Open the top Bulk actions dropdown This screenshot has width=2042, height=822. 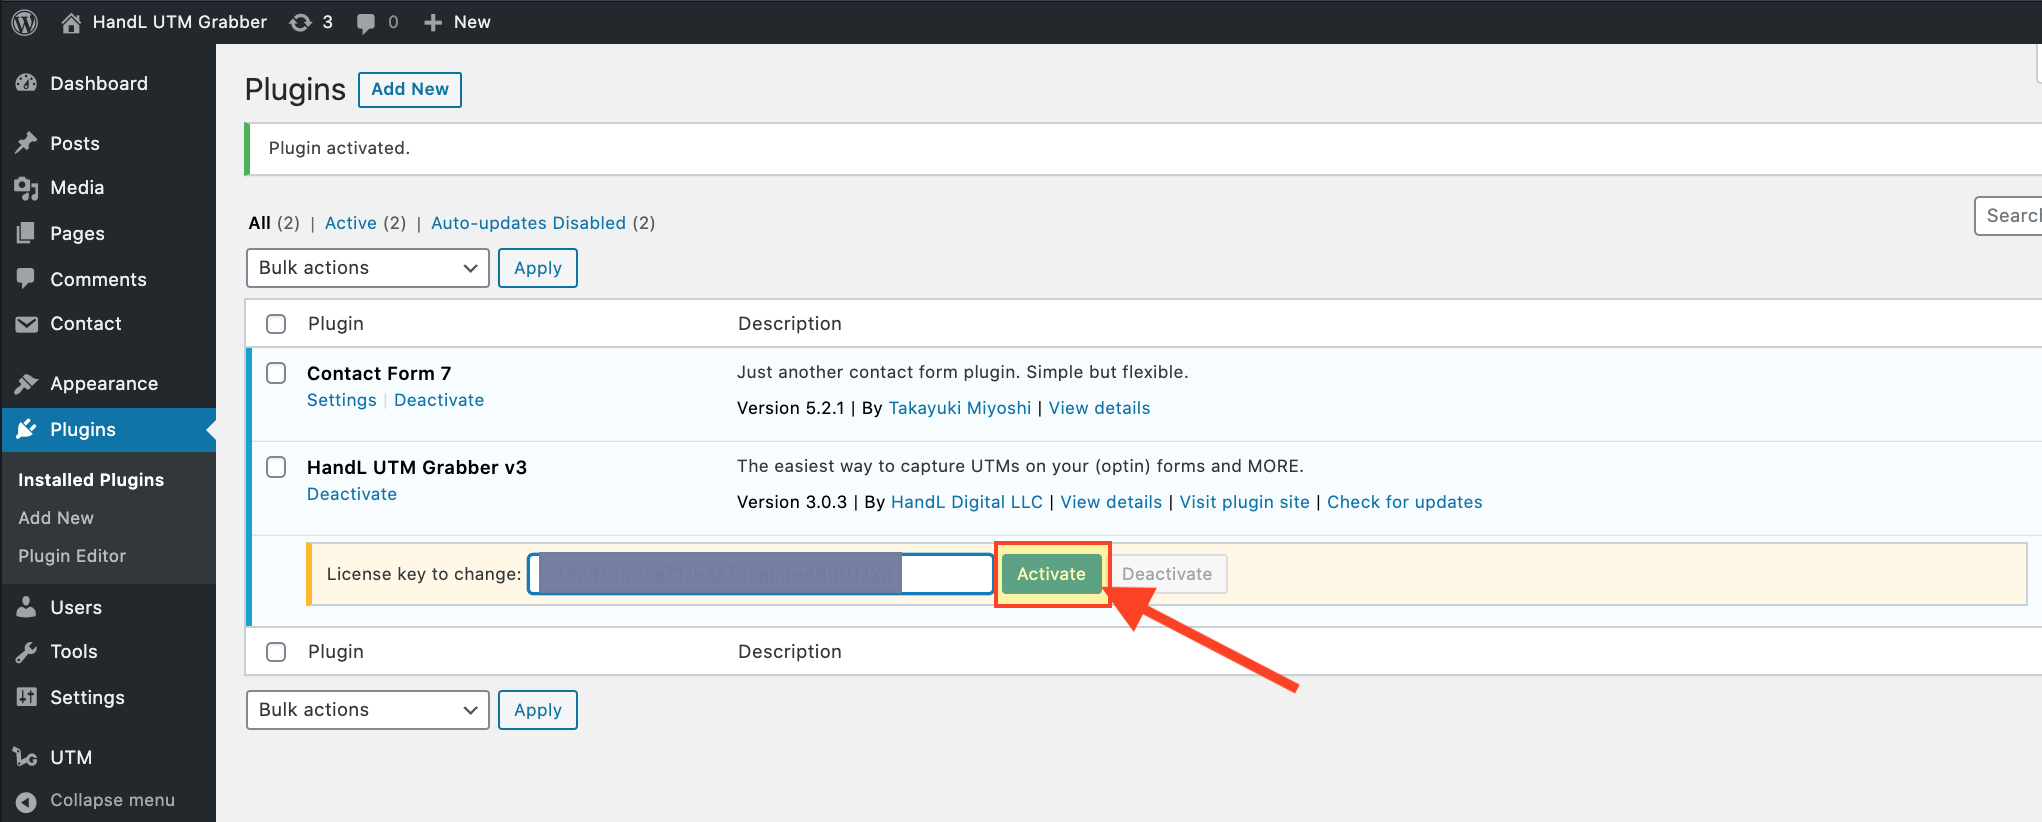pos(367,268)
